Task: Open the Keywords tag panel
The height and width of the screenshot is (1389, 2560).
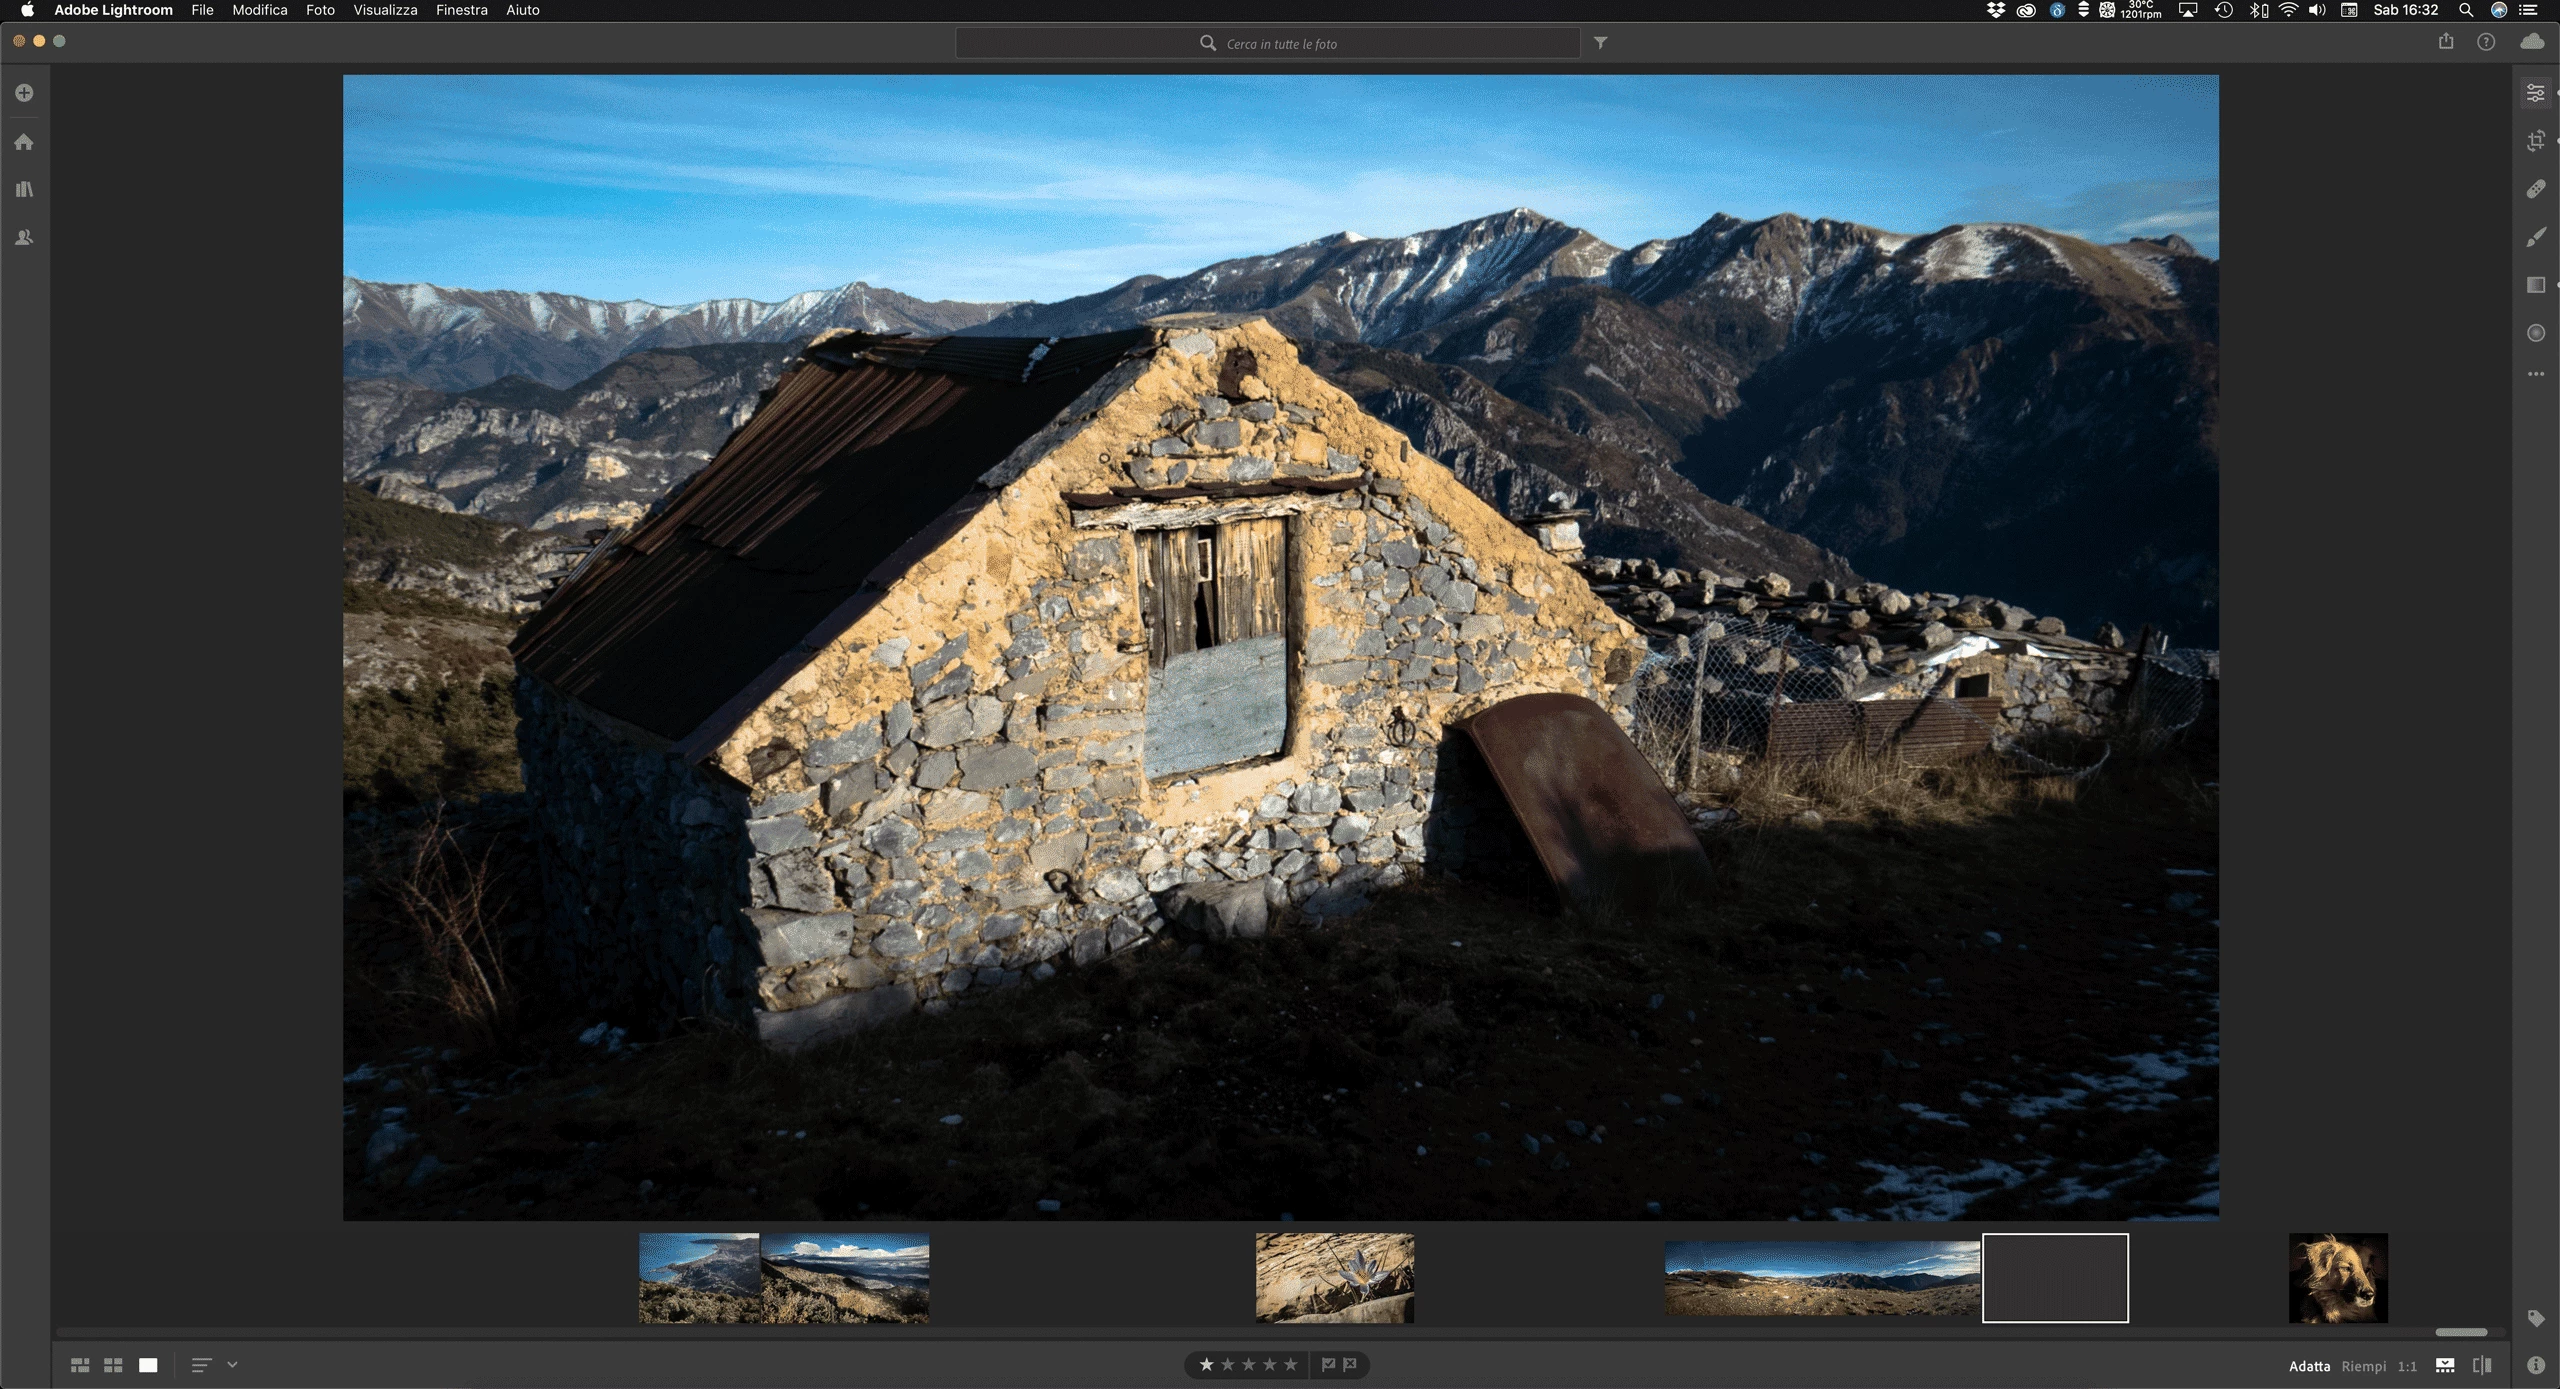Action: [x=2535, y=1318]
